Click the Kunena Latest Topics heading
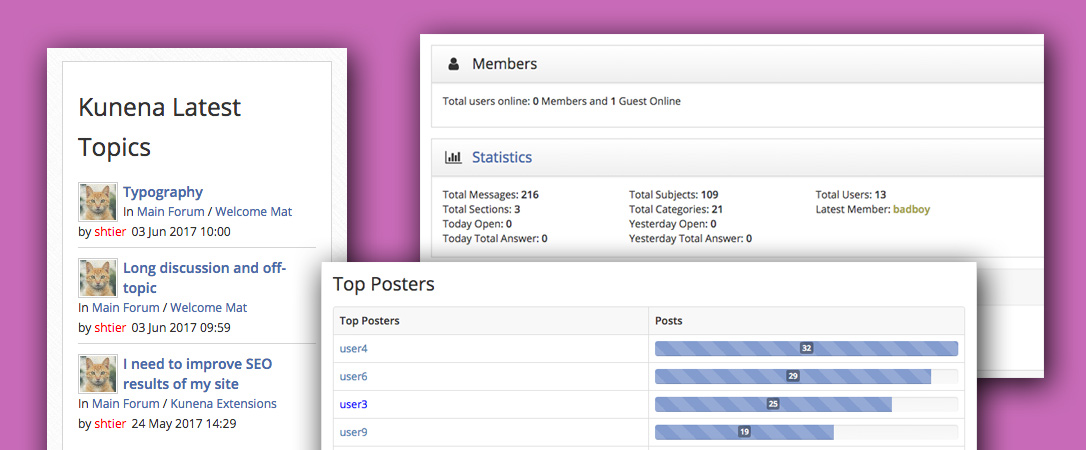1086x450 pixels. click(159, 127)
